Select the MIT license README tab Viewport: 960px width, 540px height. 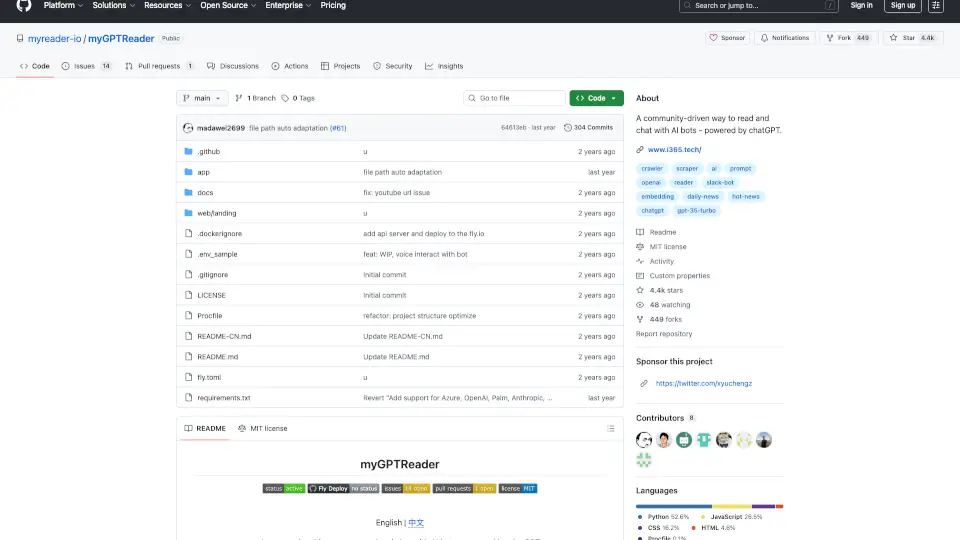click(262, 428)
